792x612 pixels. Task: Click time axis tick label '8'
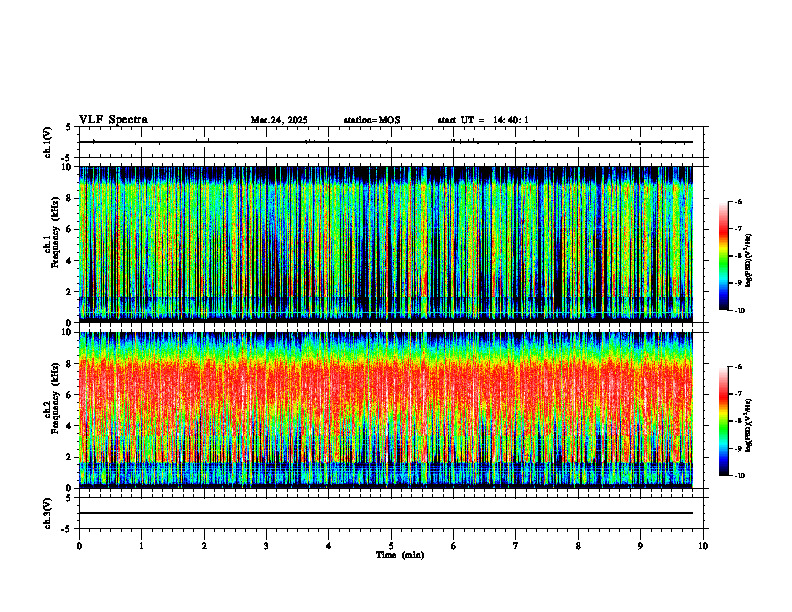click(x=578, y=546)
